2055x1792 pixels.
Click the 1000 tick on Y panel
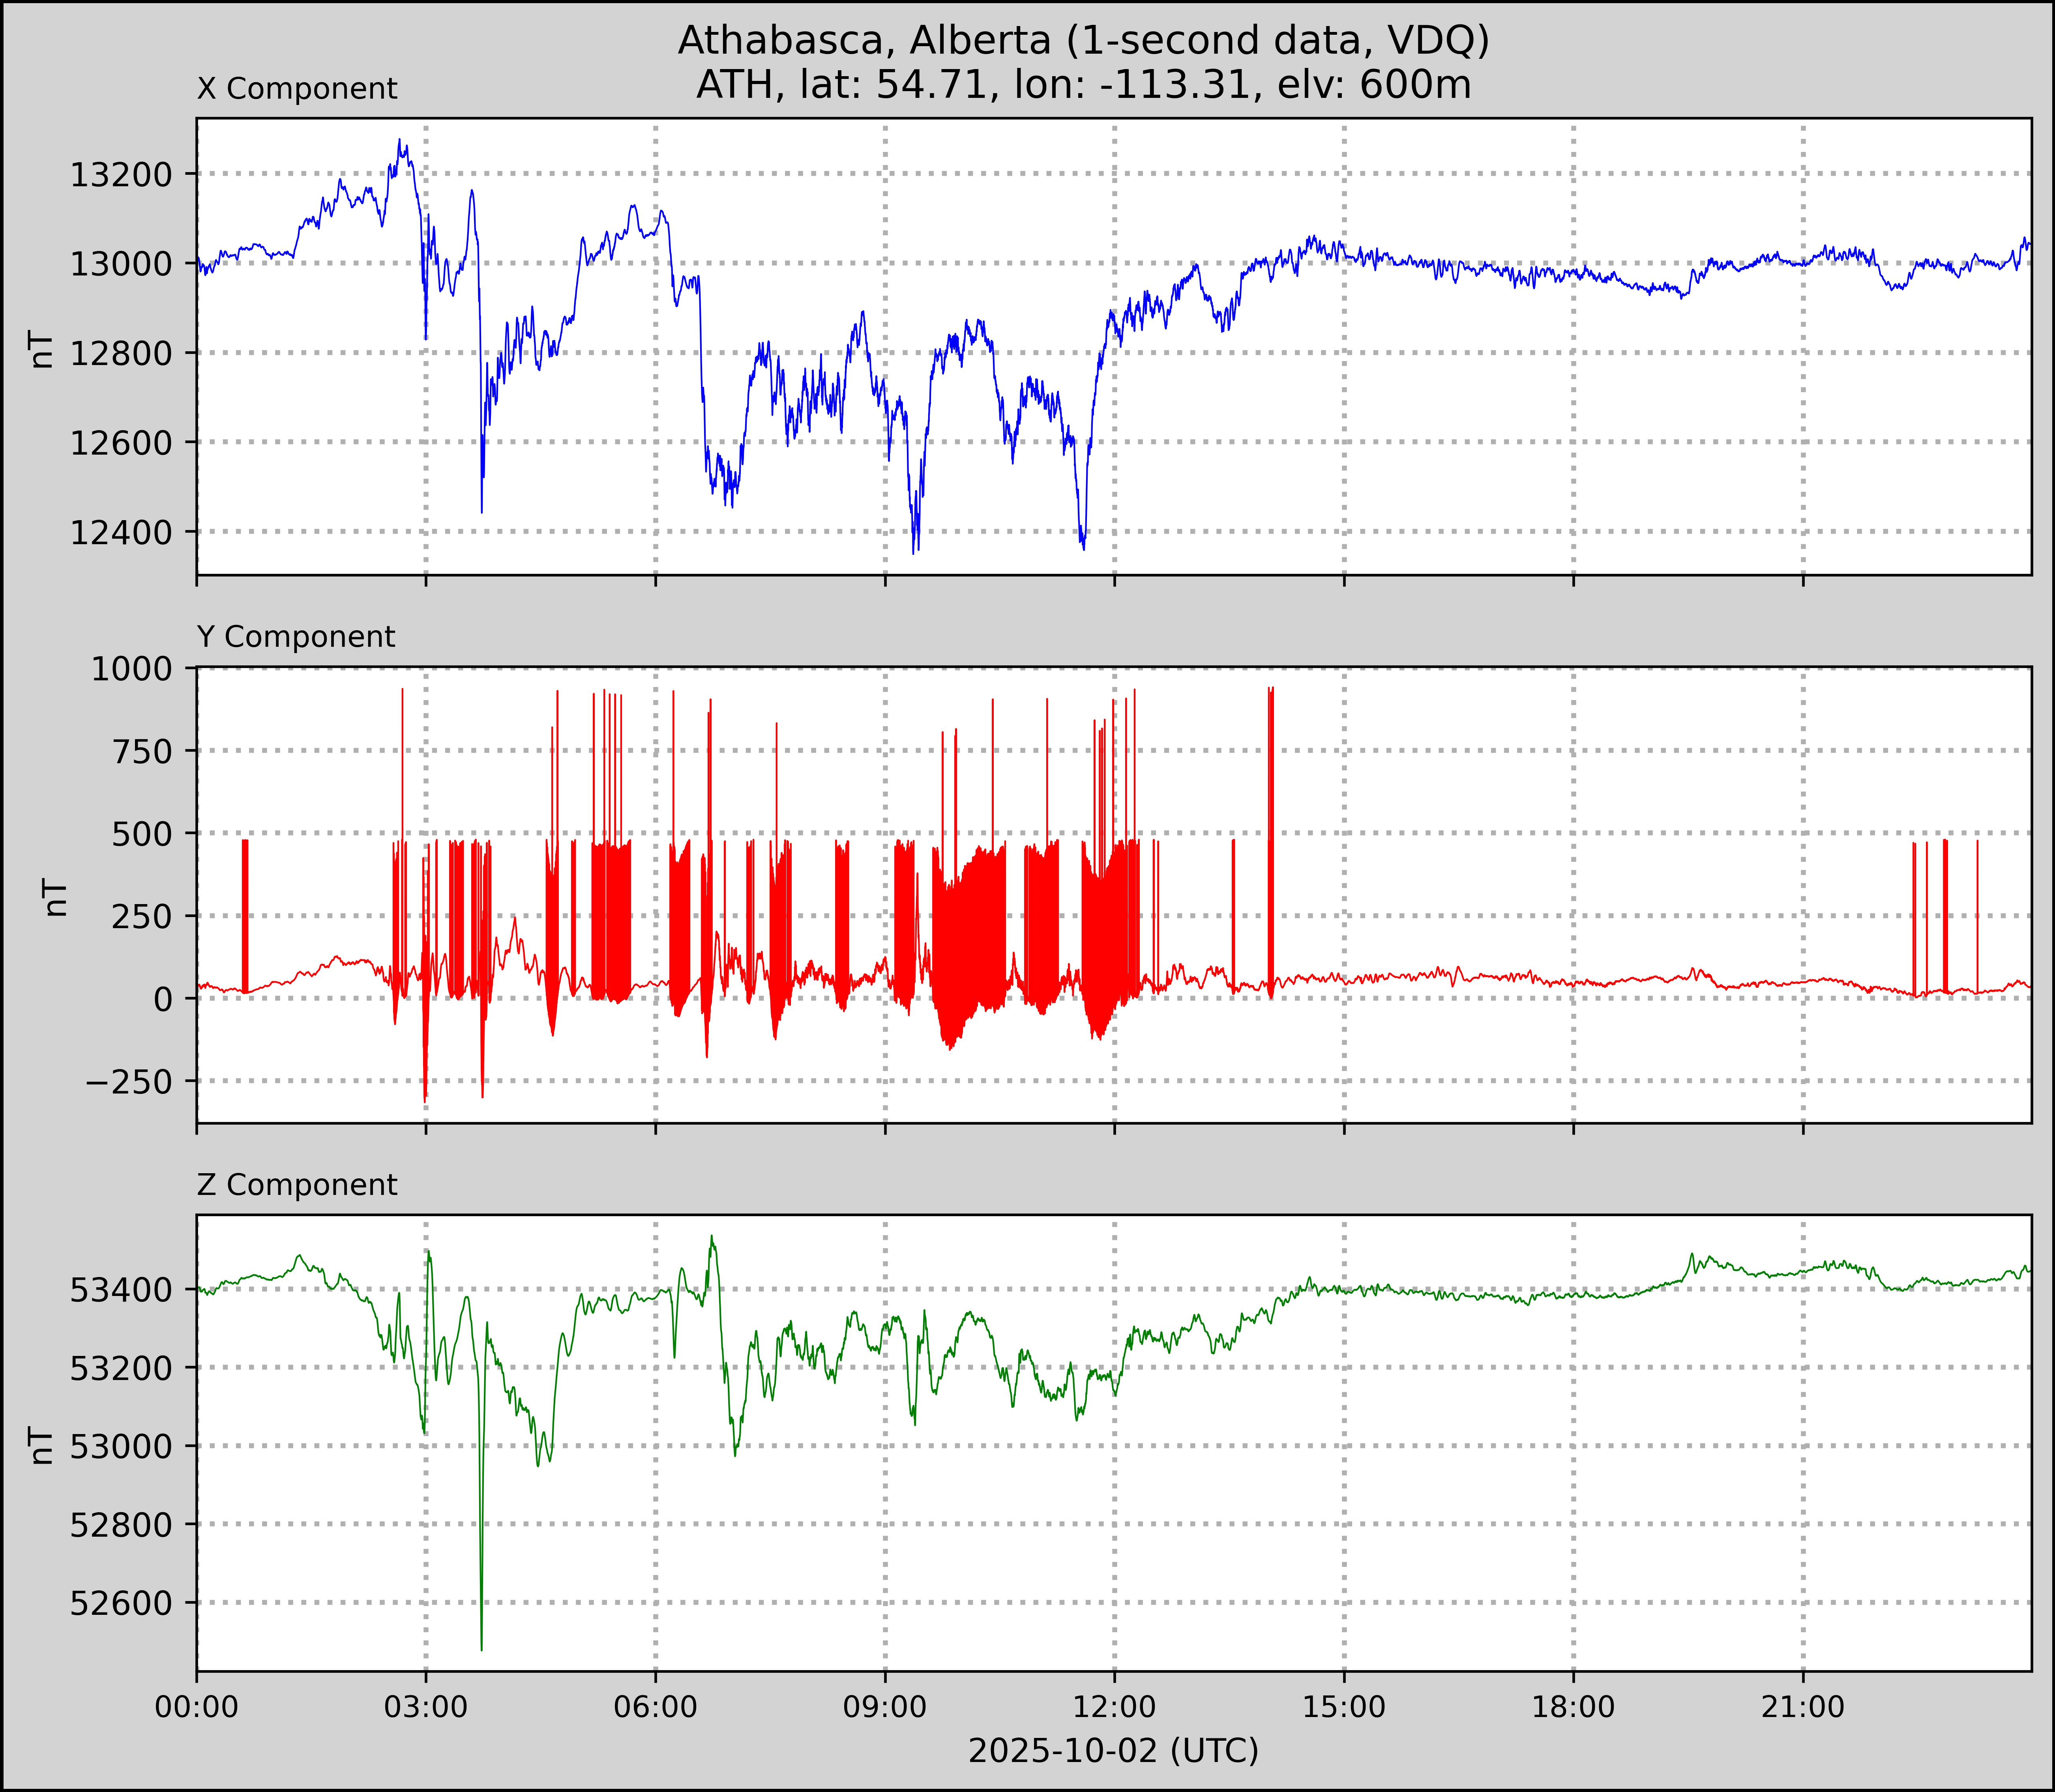131,669
